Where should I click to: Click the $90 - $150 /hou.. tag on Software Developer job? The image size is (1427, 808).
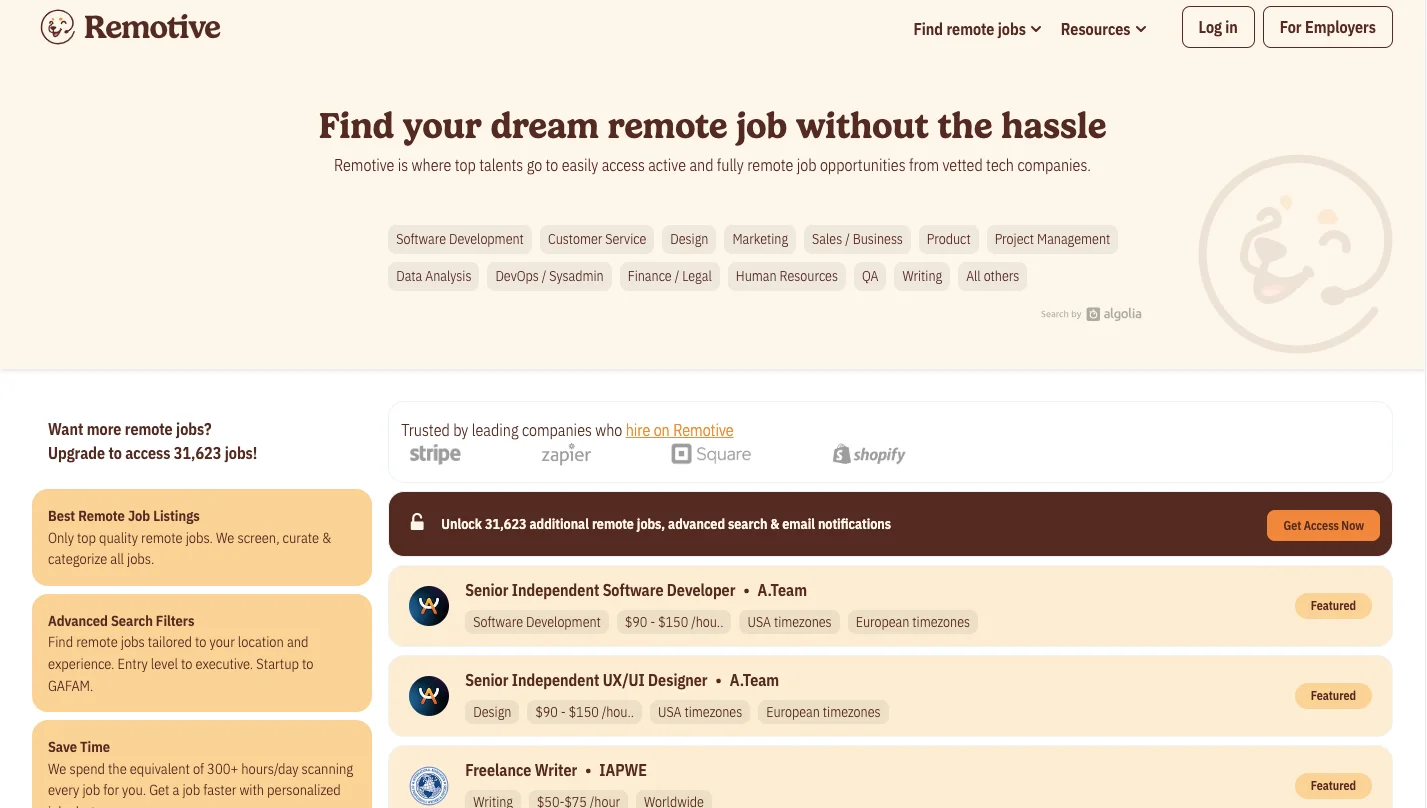674,622
